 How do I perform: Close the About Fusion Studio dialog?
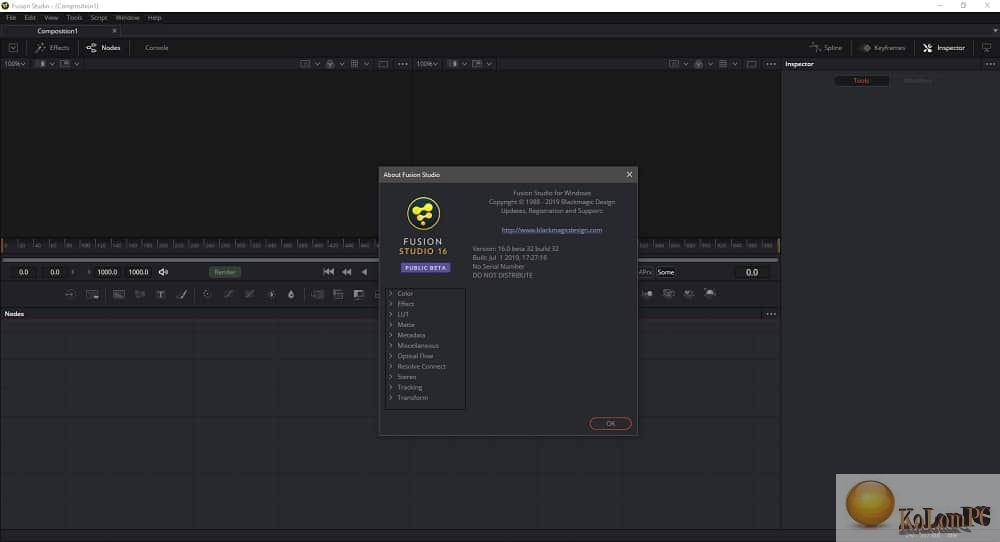click(629, 174)
